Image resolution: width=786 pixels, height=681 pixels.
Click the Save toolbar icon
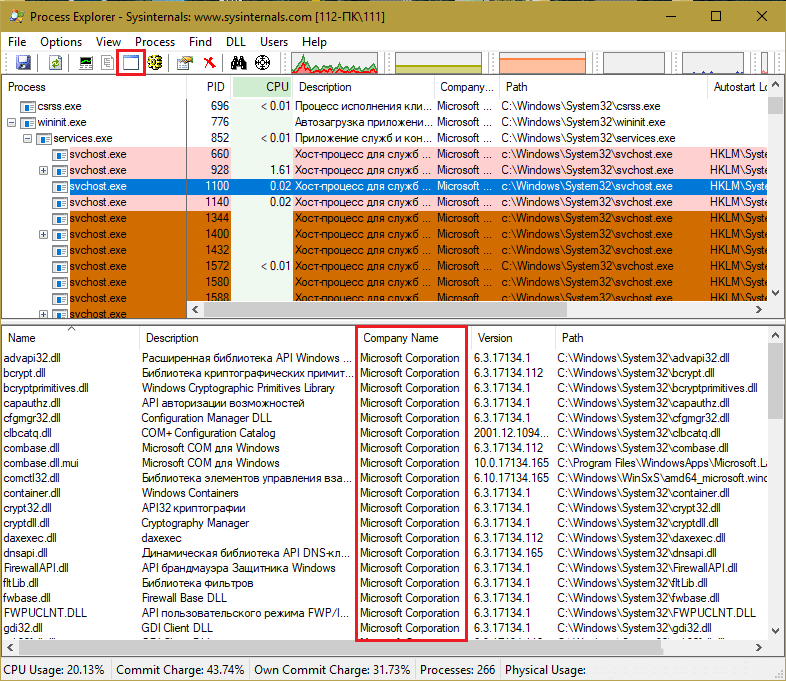24,63
